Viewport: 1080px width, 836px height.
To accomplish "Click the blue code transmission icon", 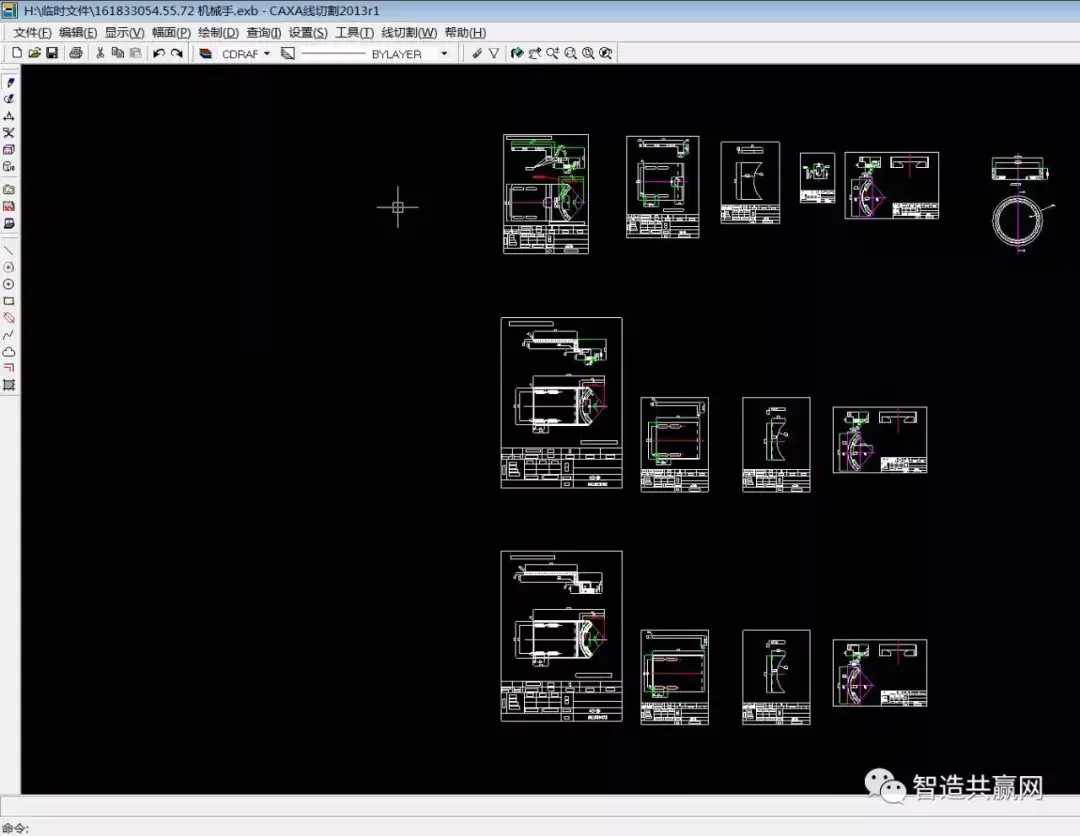I will click(9, 223).
